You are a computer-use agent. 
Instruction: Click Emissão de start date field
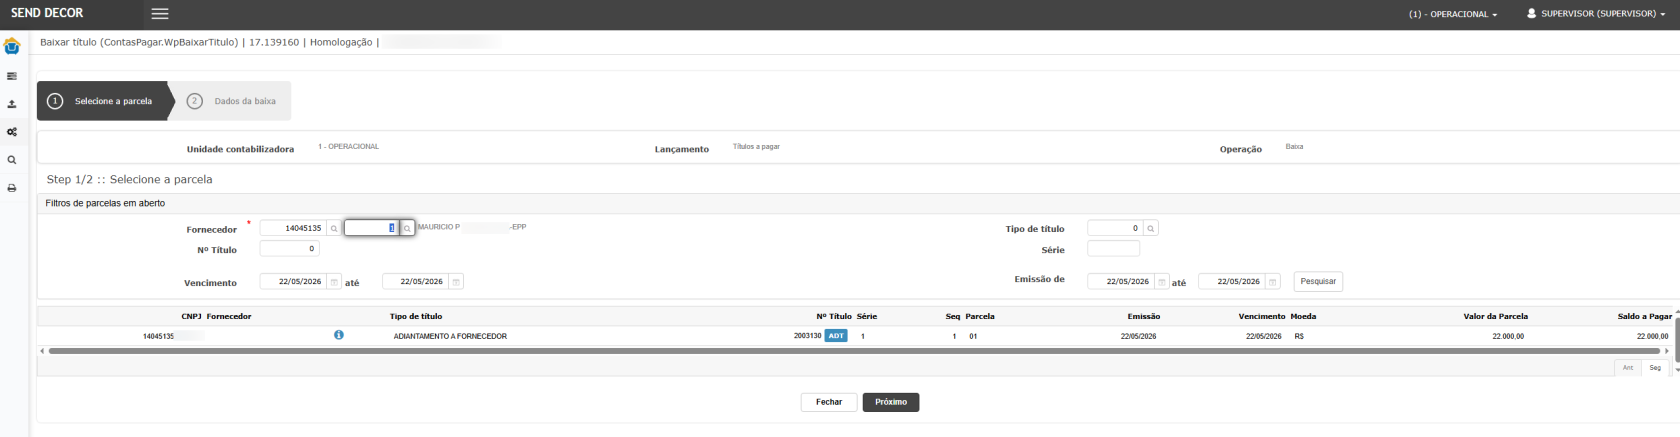pyautogui.click(x=1121, y=282)
